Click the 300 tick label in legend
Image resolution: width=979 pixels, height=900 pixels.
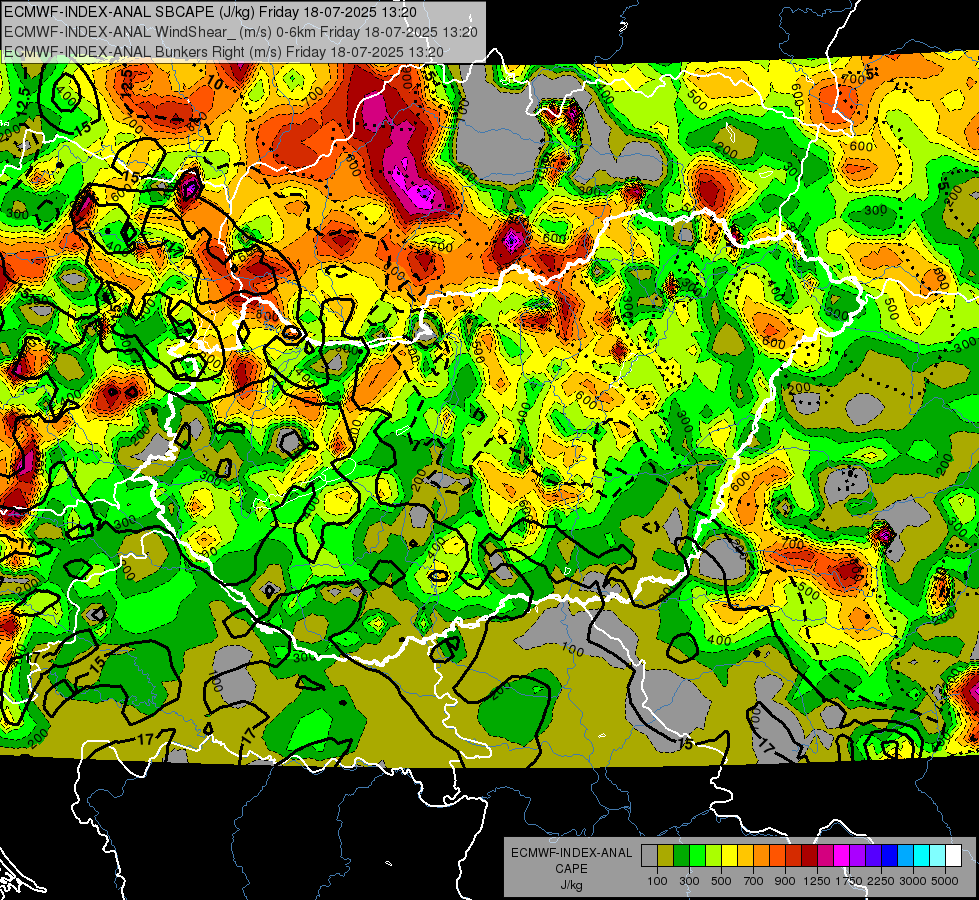(689, 881)
